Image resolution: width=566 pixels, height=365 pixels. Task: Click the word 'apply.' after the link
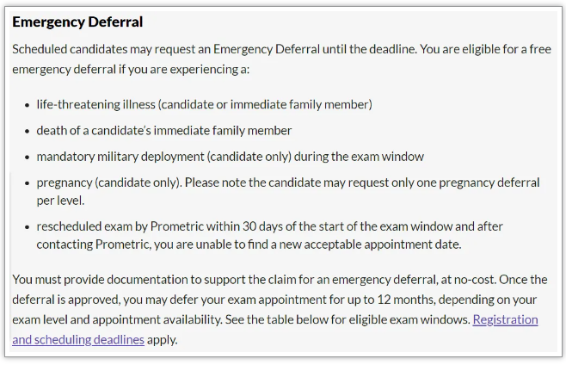162,340
